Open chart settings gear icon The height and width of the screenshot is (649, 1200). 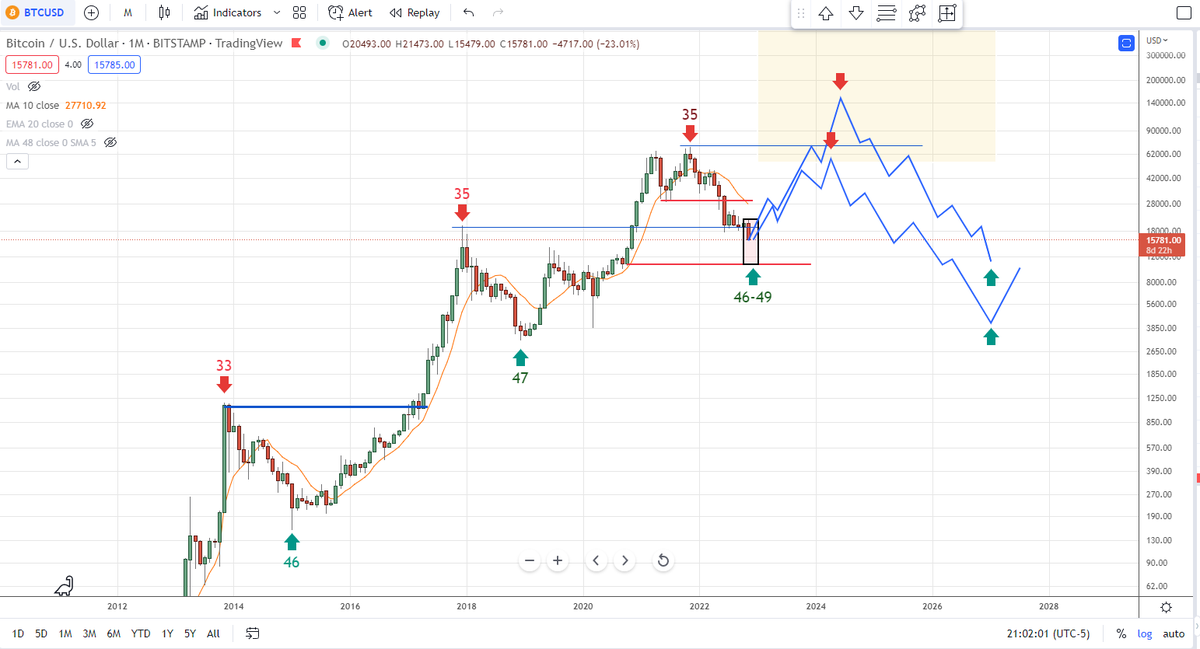(1166, 606)
